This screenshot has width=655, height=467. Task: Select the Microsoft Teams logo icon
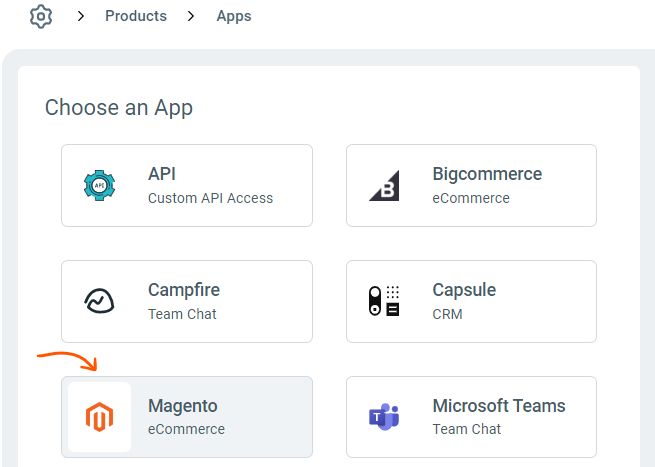click(384, 417)
